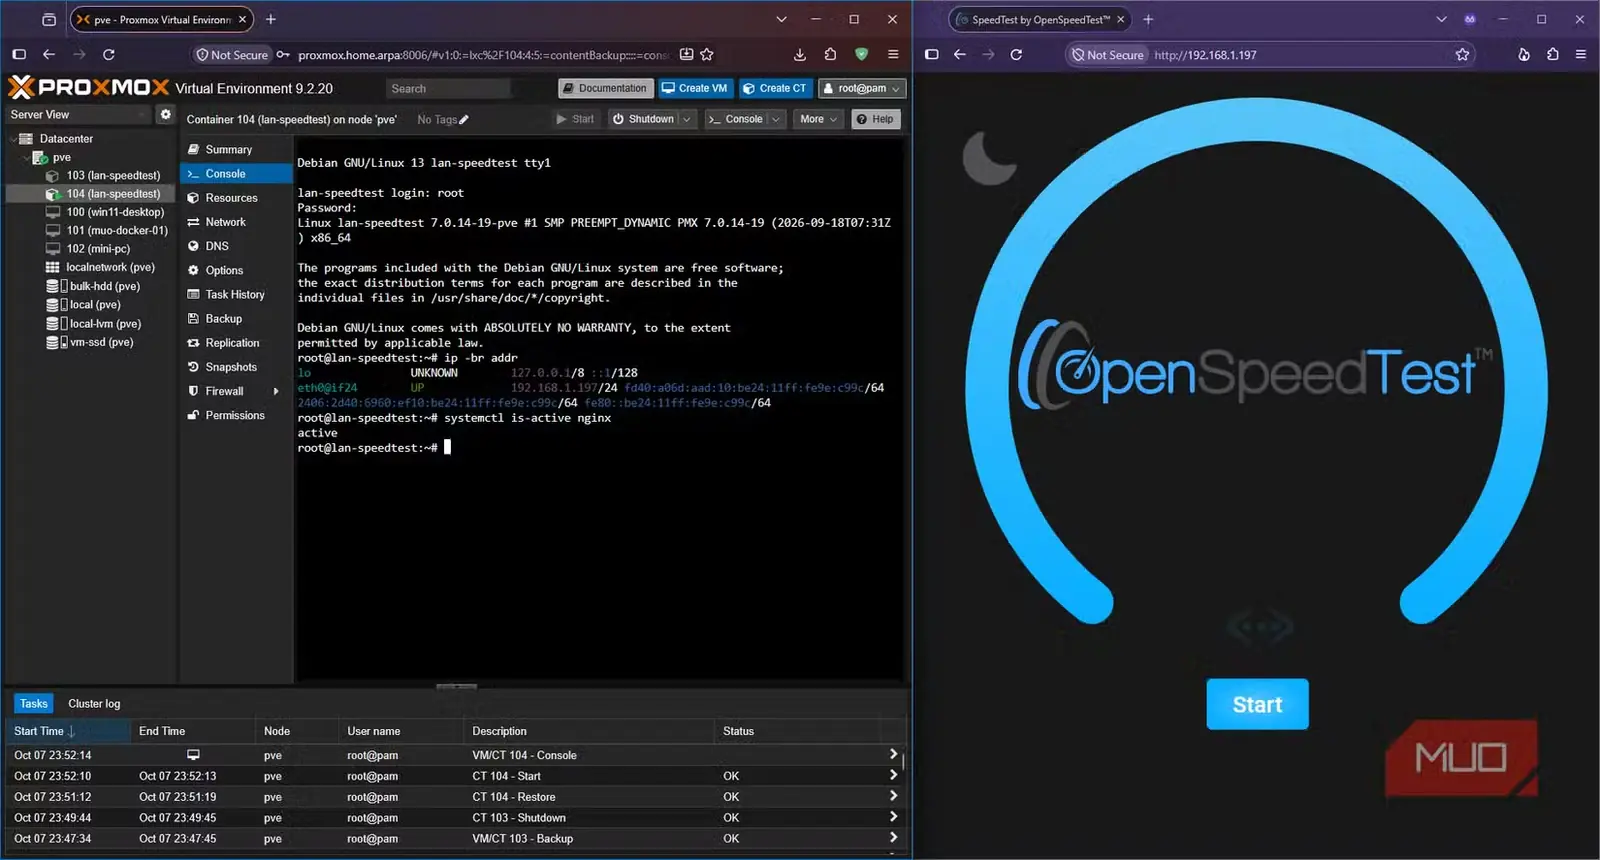Open extensions in Proxmox browser window
The width and height of the screenshot is (1600, 860).
[x=830, y=54]
